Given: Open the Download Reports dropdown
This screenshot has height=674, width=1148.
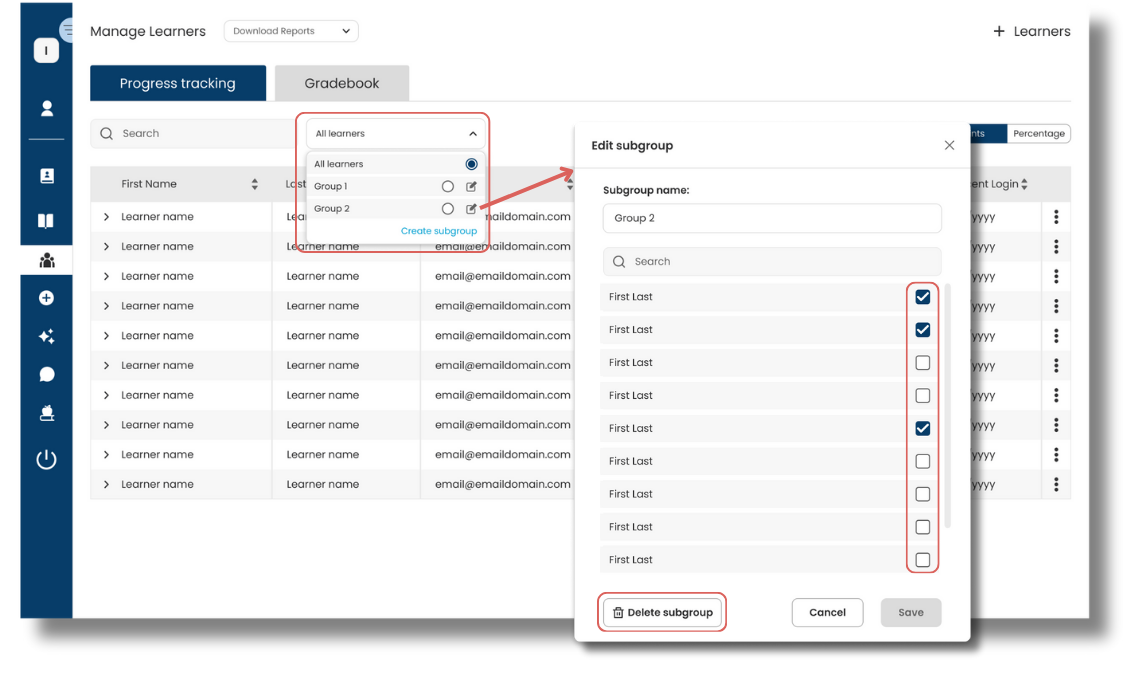Looking at the screenshot, I should [291, 31].
